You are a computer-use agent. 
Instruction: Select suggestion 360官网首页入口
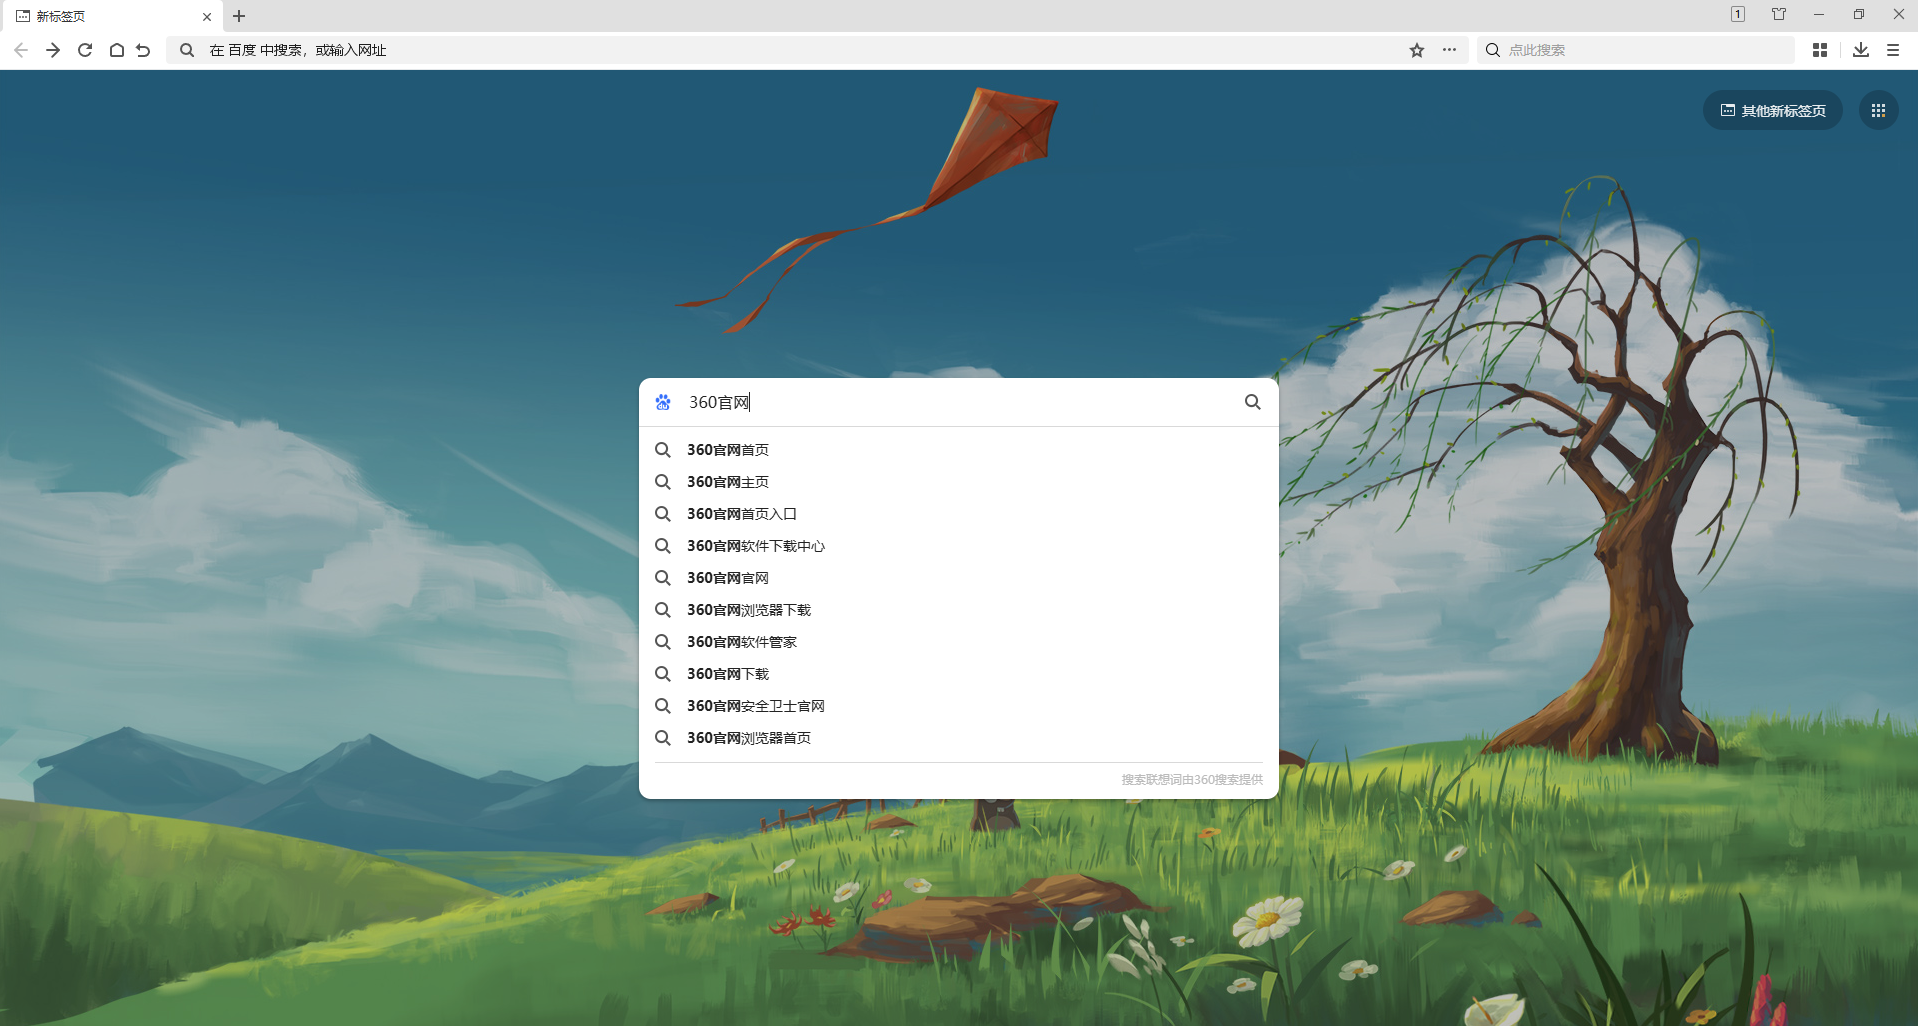click(x=959, y=514)
